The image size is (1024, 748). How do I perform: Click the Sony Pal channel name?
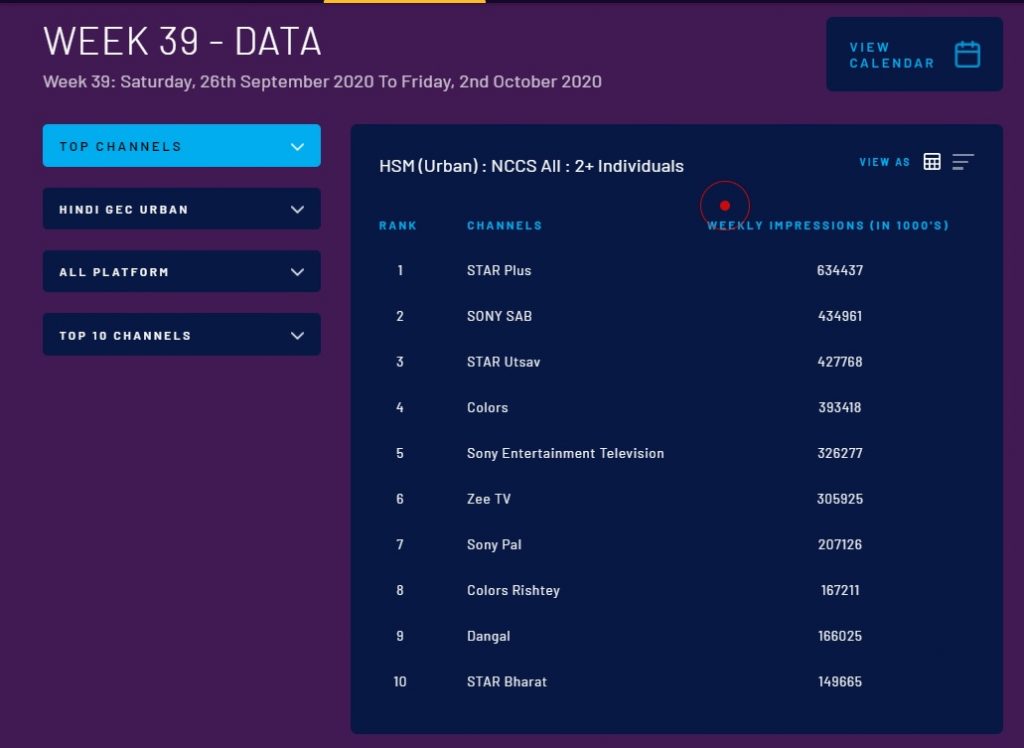(x=494, y=545)
